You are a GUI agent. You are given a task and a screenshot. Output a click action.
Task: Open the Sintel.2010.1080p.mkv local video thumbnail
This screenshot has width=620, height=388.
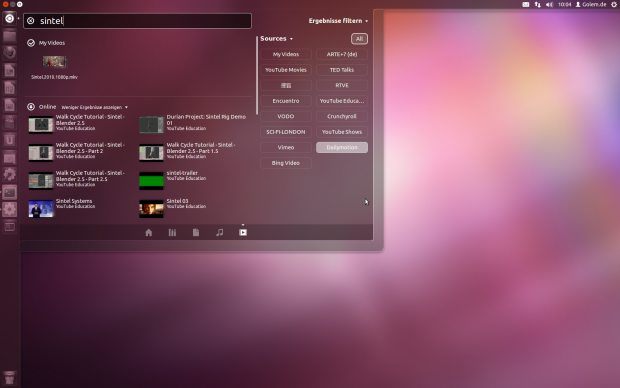pyautogui.click(x=55, y=61)
